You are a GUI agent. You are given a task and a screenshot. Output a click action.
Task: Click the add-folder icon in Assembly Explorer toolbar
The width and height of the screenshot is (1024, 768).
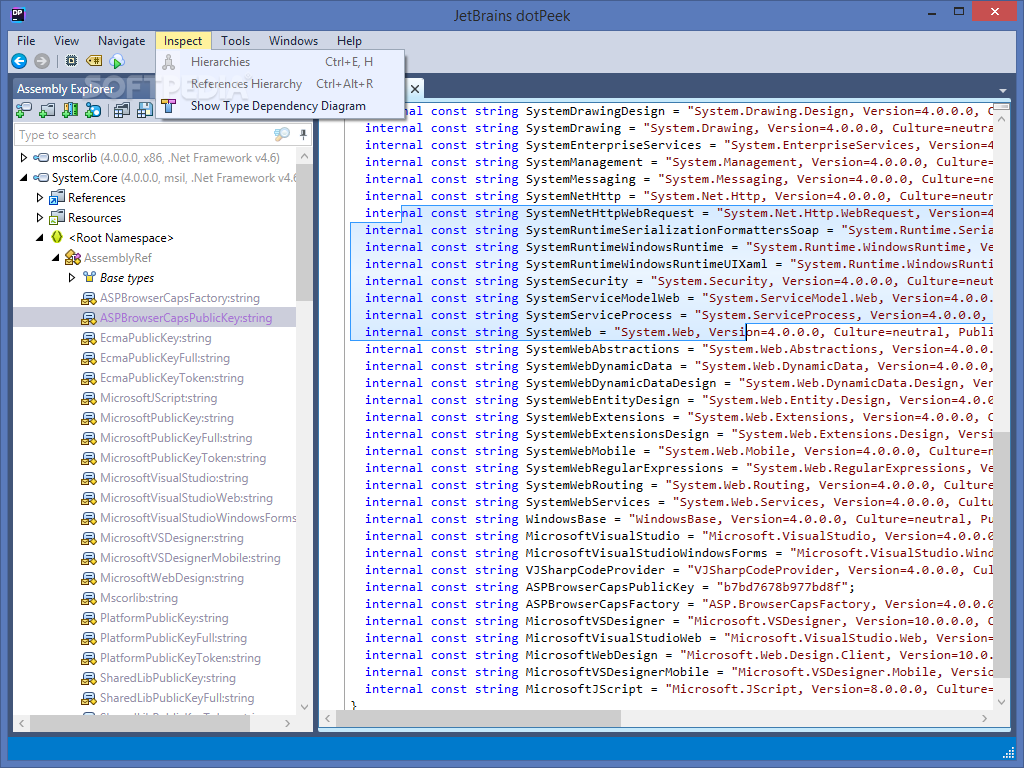click(47, 110)
